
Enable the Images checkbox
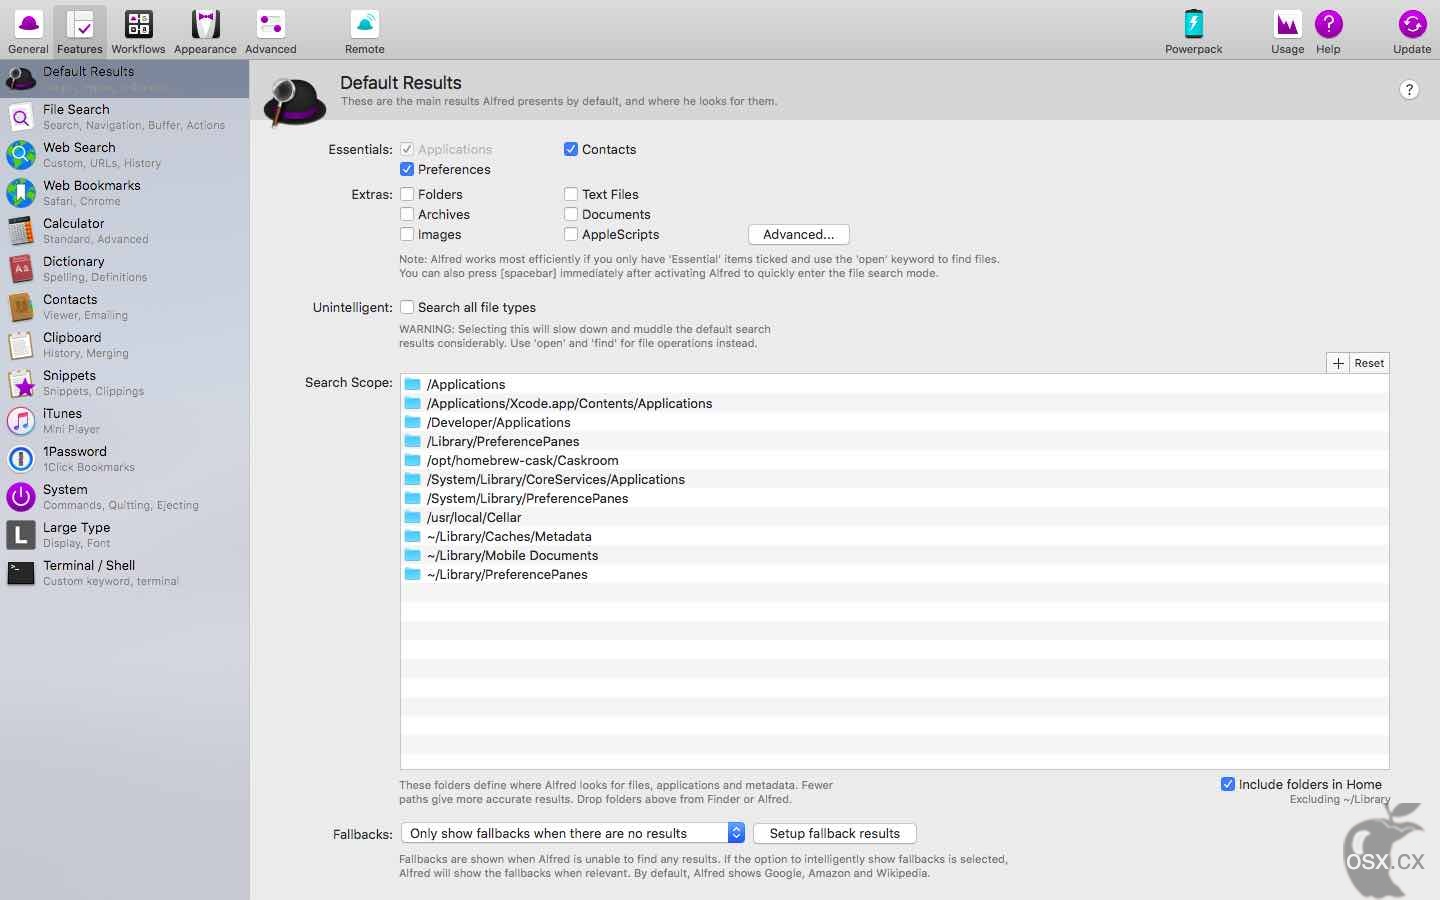(x=407, y=234)
